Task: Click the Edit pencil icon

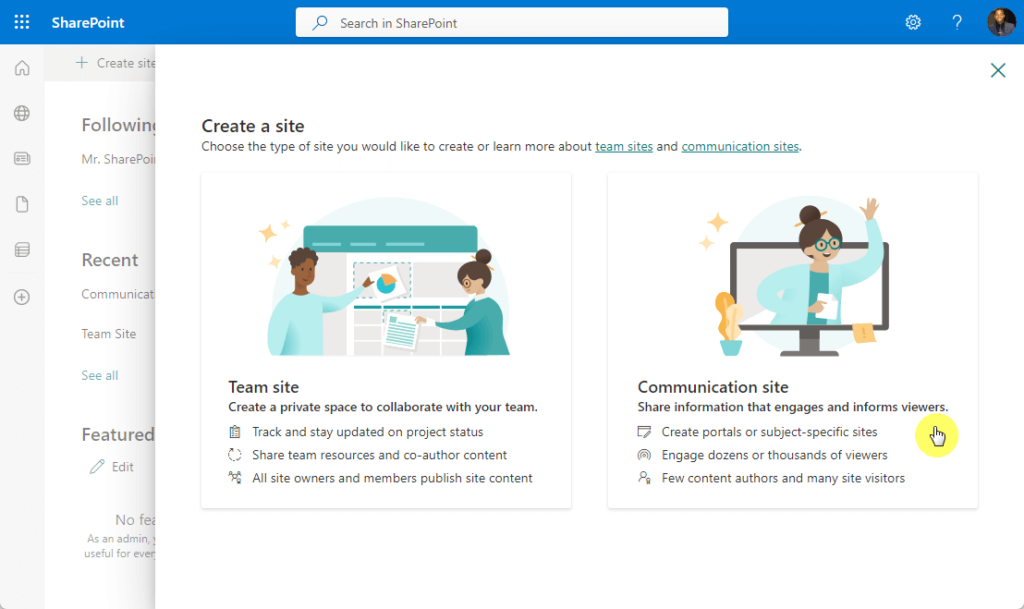Action: point(97,467)
